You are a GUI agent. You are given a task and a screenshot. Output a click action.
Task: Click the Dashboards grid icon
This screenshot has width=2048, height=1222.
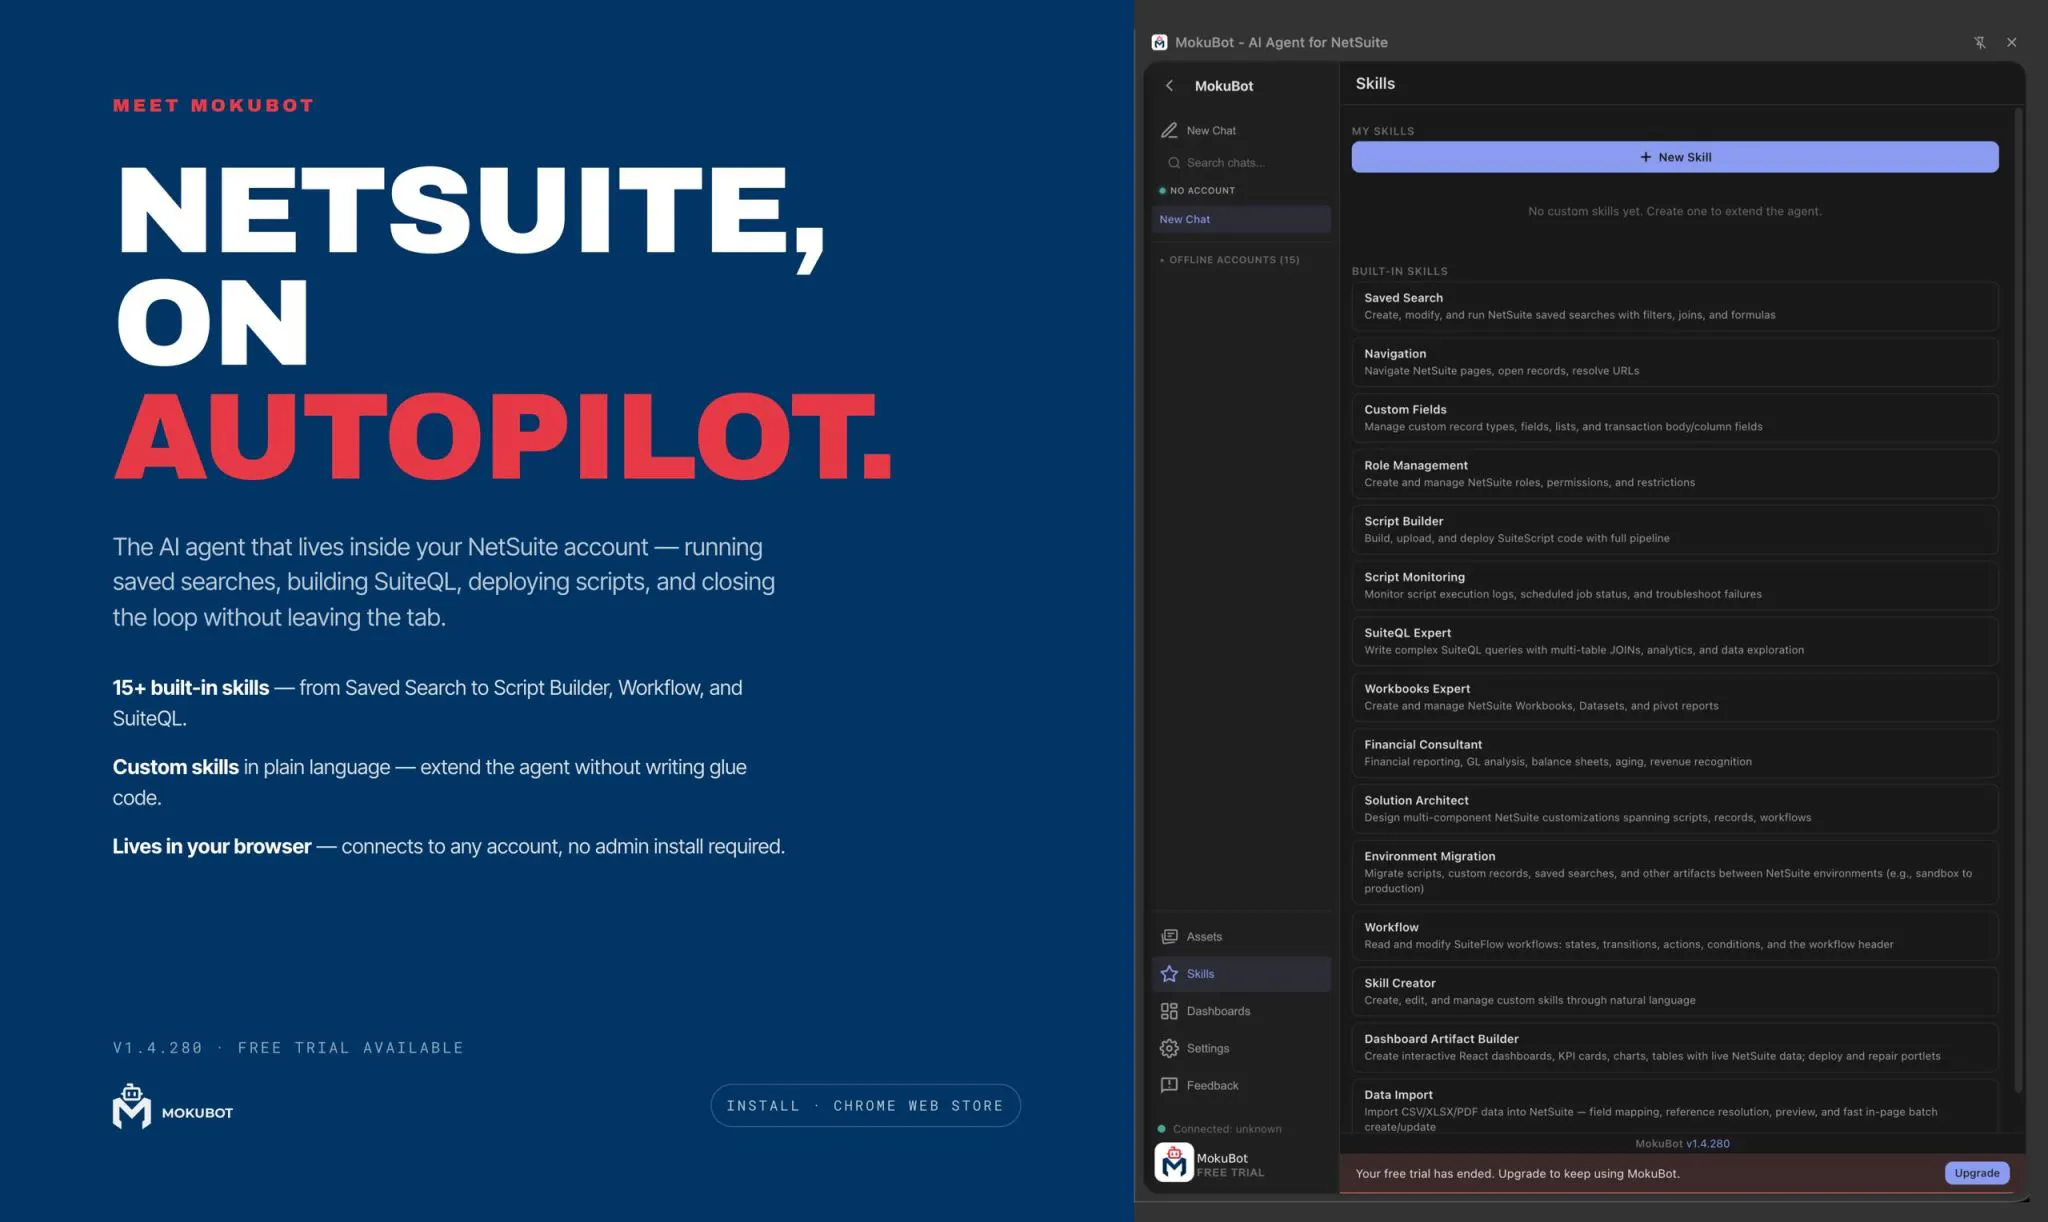[x=1169, y=1011]
